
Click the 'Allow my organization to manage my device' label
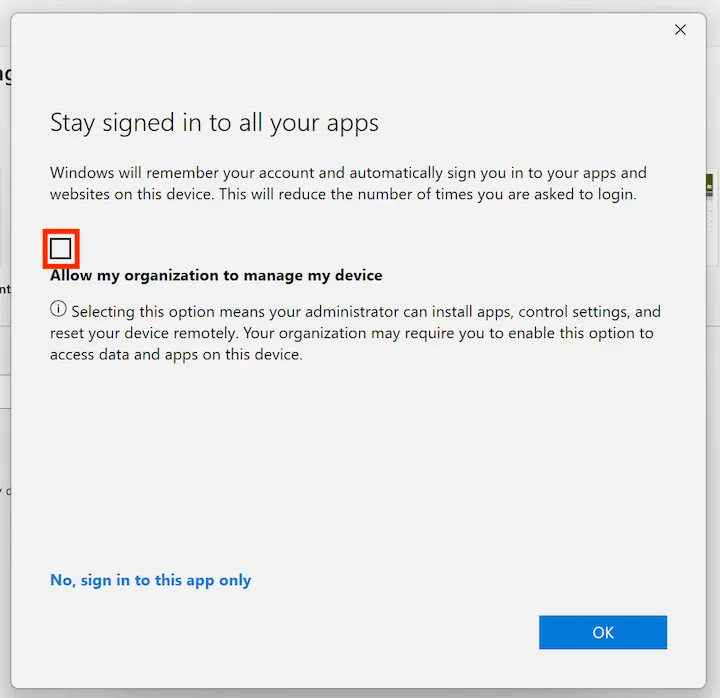[216, 275]
